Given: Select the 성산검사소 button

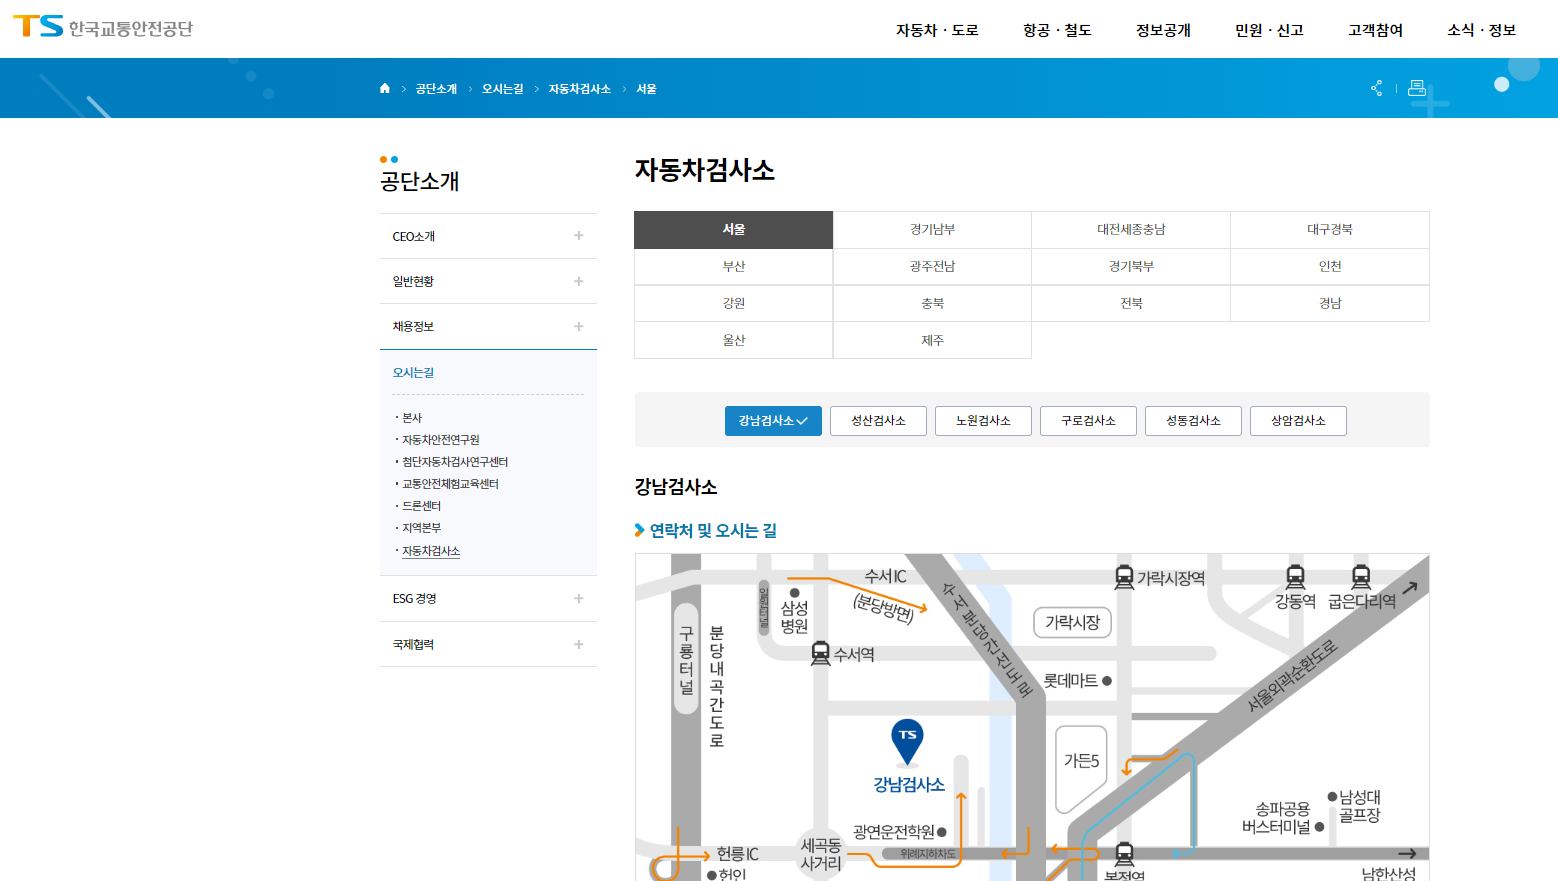Looking at the screenshot, I should [878, 420].
